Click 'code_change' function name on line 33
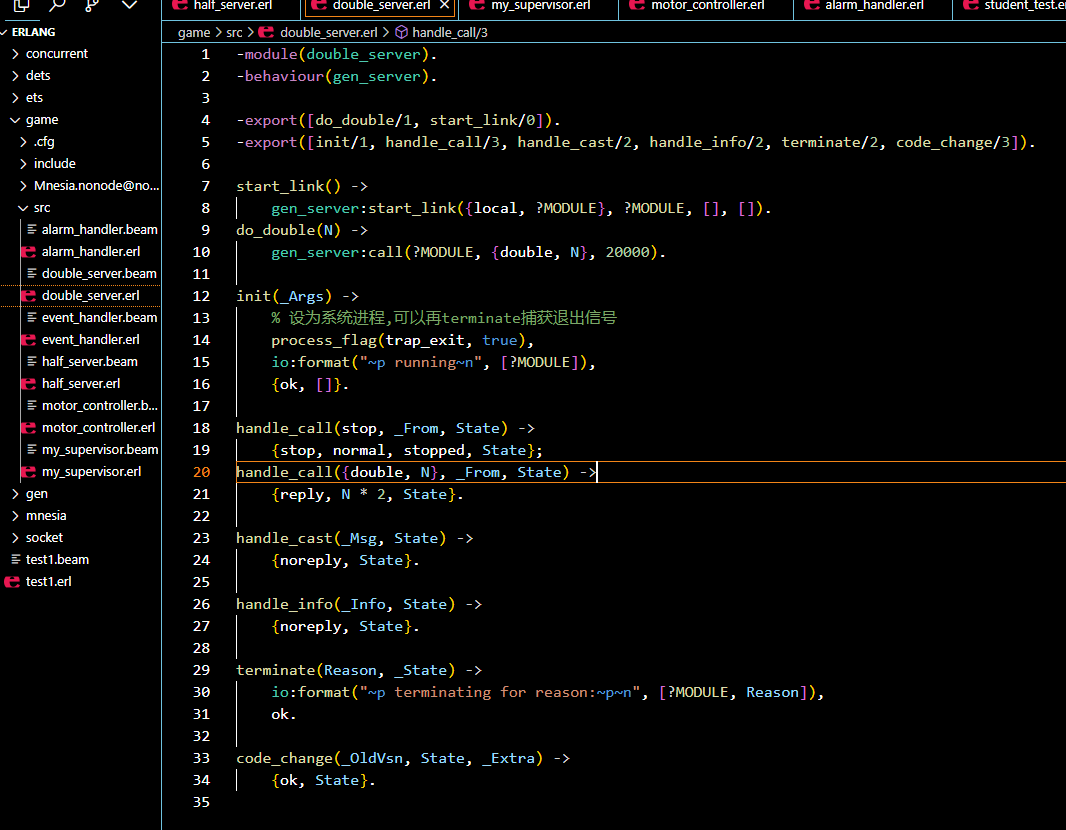Image resolution: width=1066 pixels, height=830 pixels. [284, 758]
